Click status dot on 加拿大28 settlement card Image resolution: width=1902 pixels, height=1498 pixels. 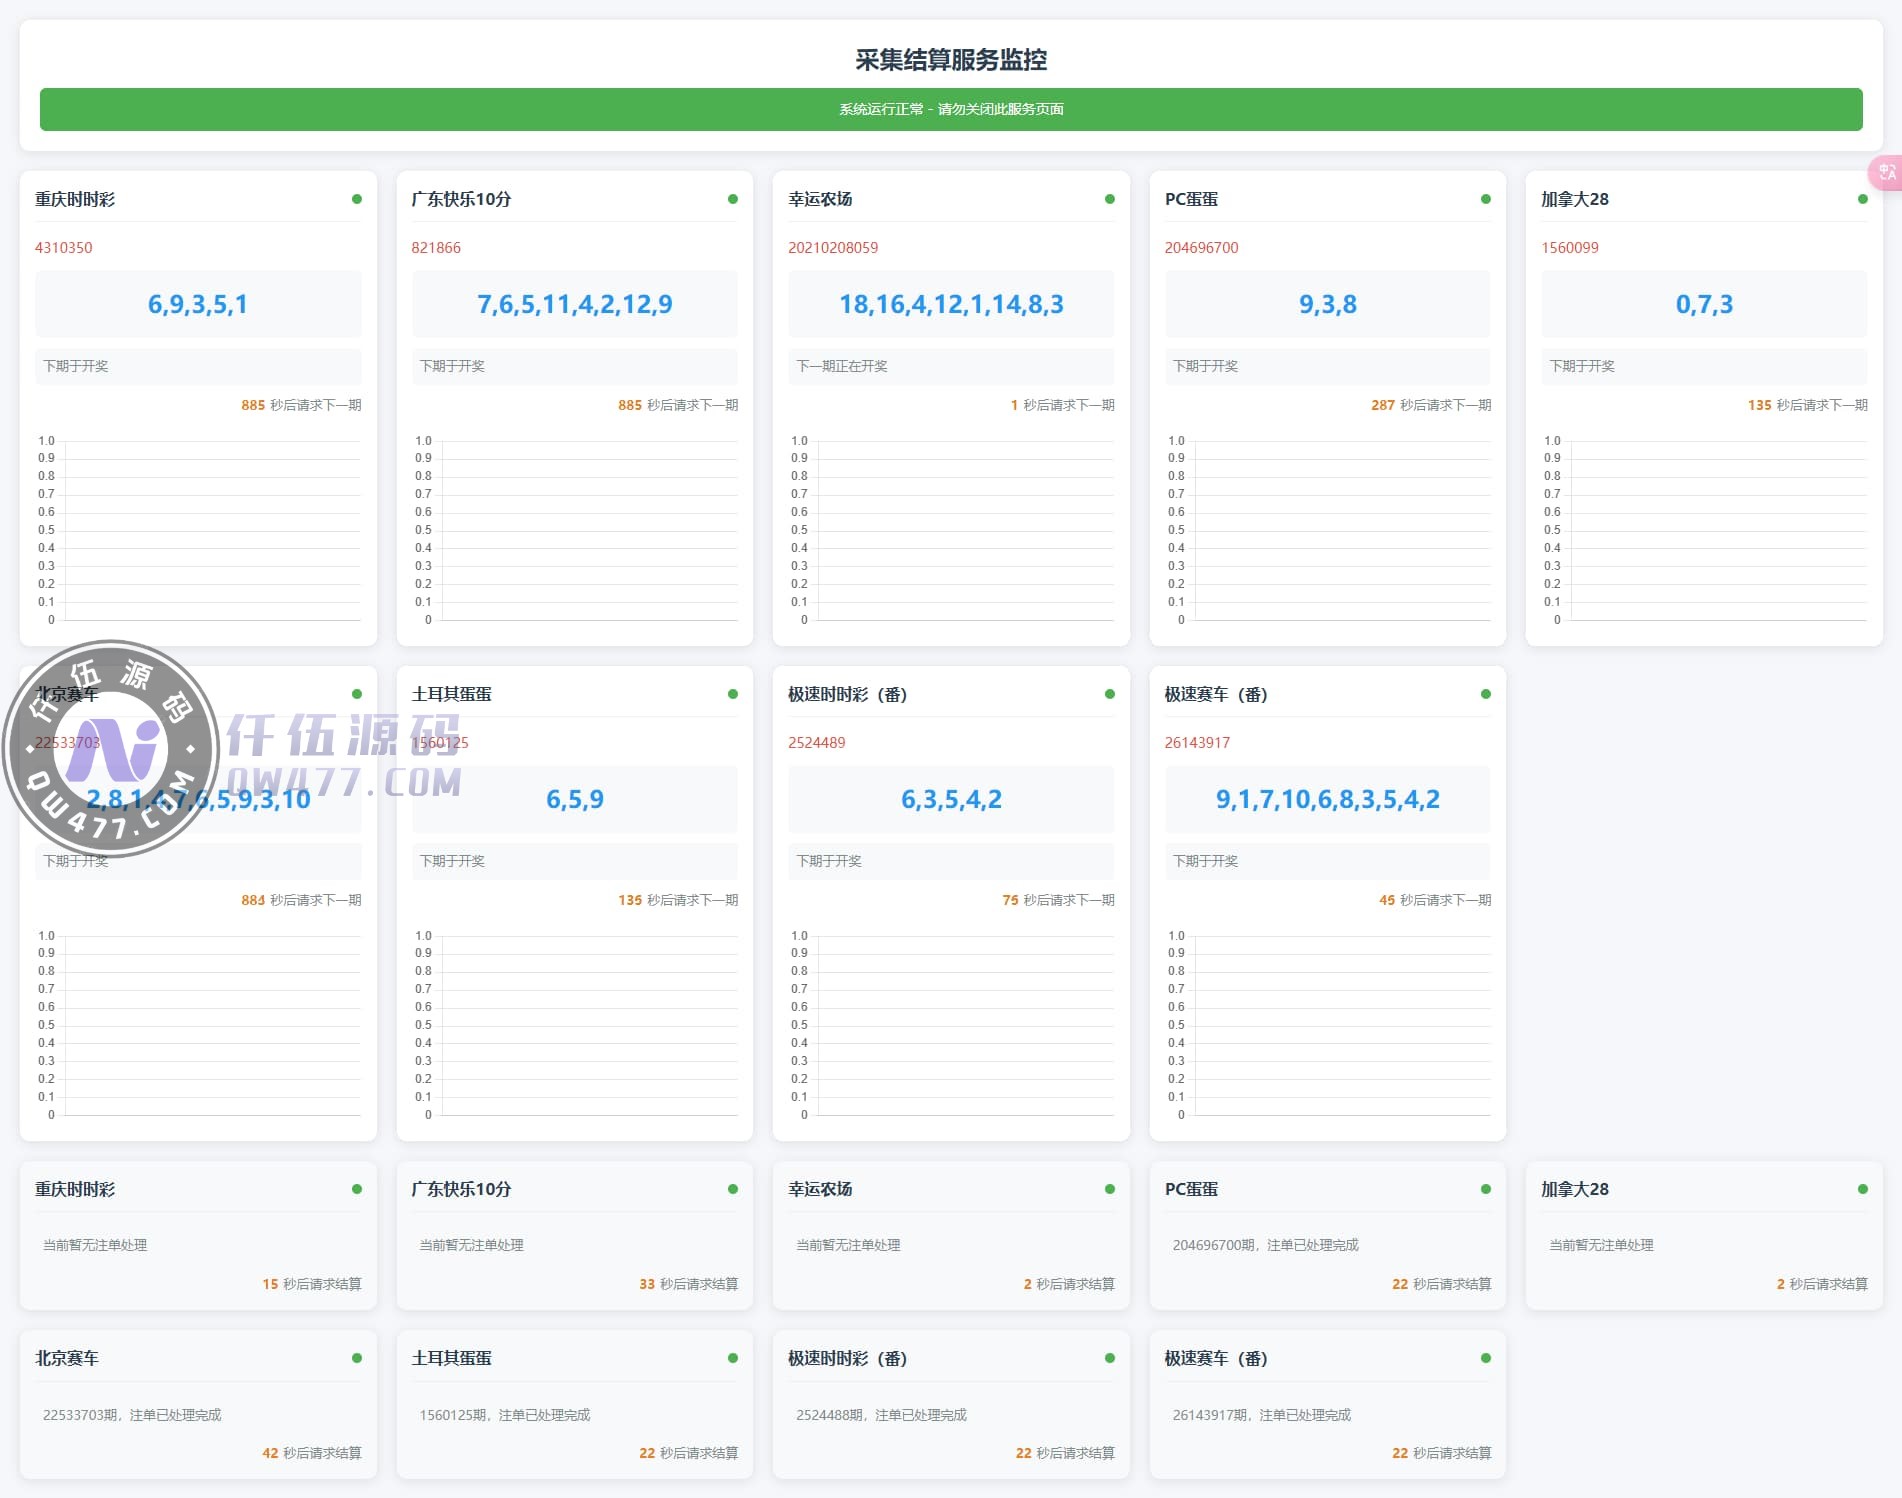coord(1862,1189)
